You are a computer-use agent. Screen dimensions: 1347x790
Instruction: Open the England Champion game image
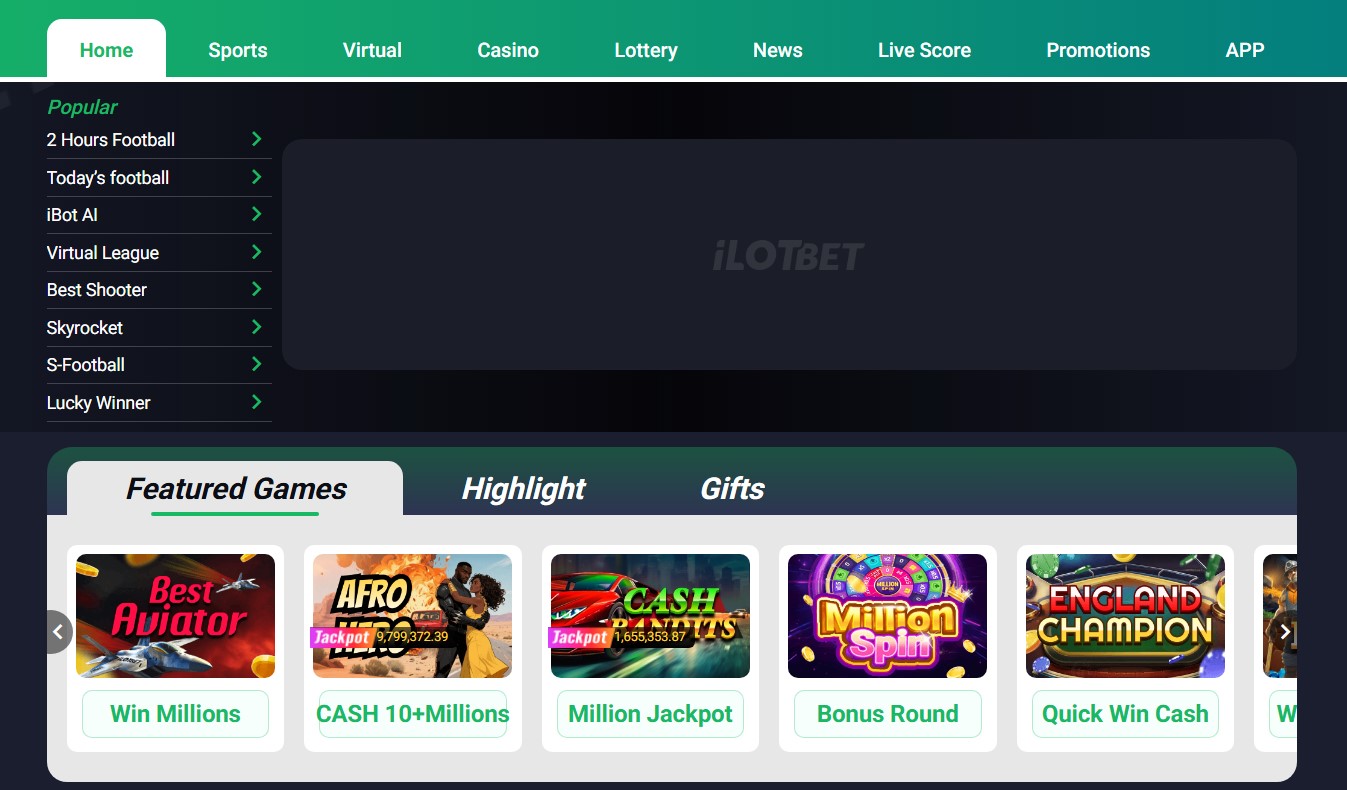pyautogui.click(x=1125, y=616)
